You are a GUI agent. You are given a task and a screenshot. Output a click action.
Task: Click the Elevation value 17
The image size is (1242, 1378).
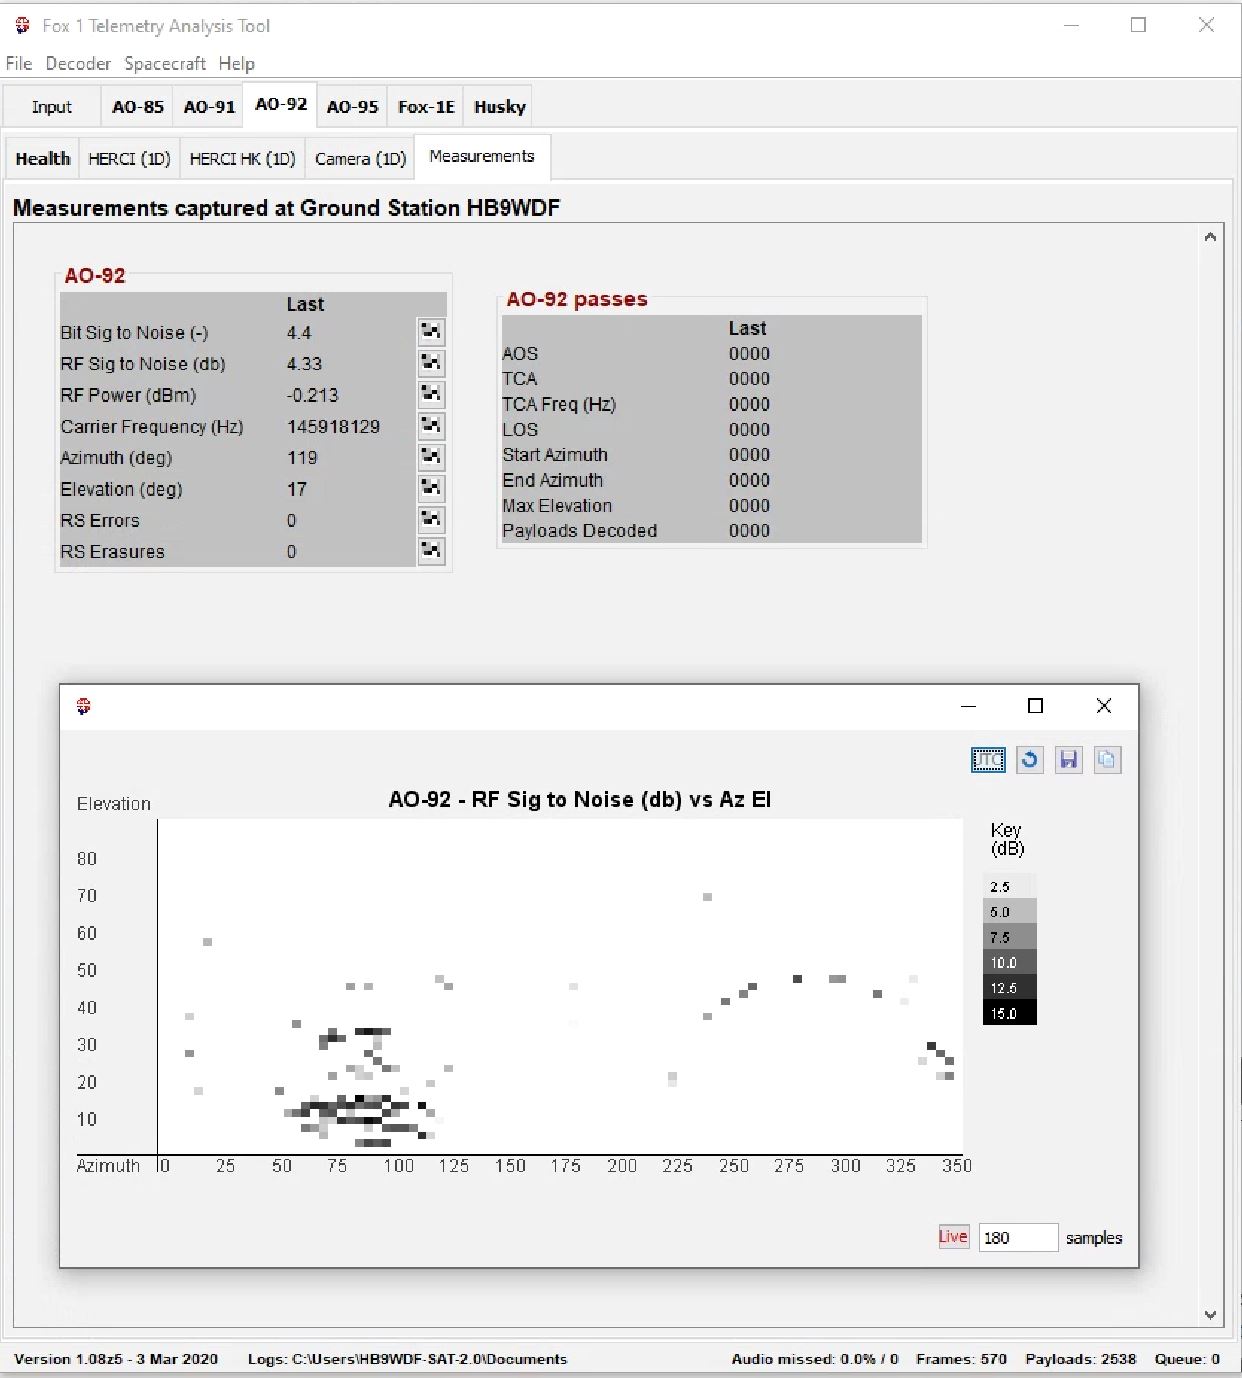[297, 489]
